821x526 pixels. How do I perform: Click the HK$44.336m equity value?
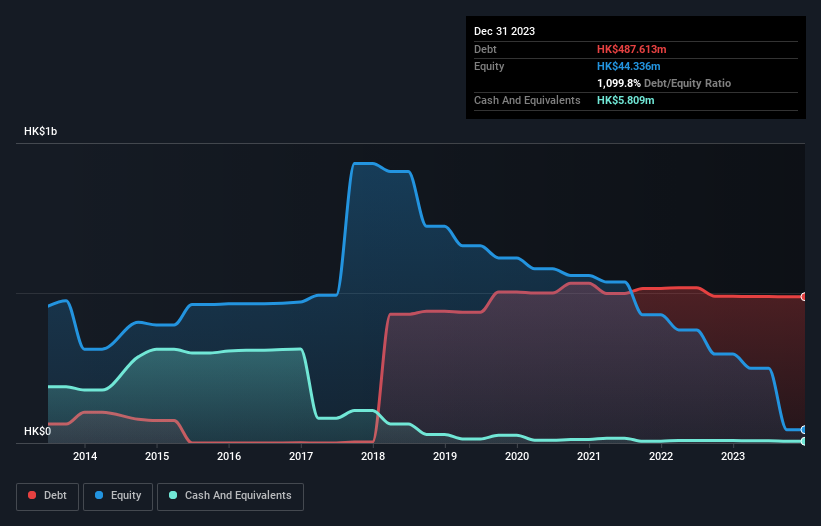click(x=628, y=66)
